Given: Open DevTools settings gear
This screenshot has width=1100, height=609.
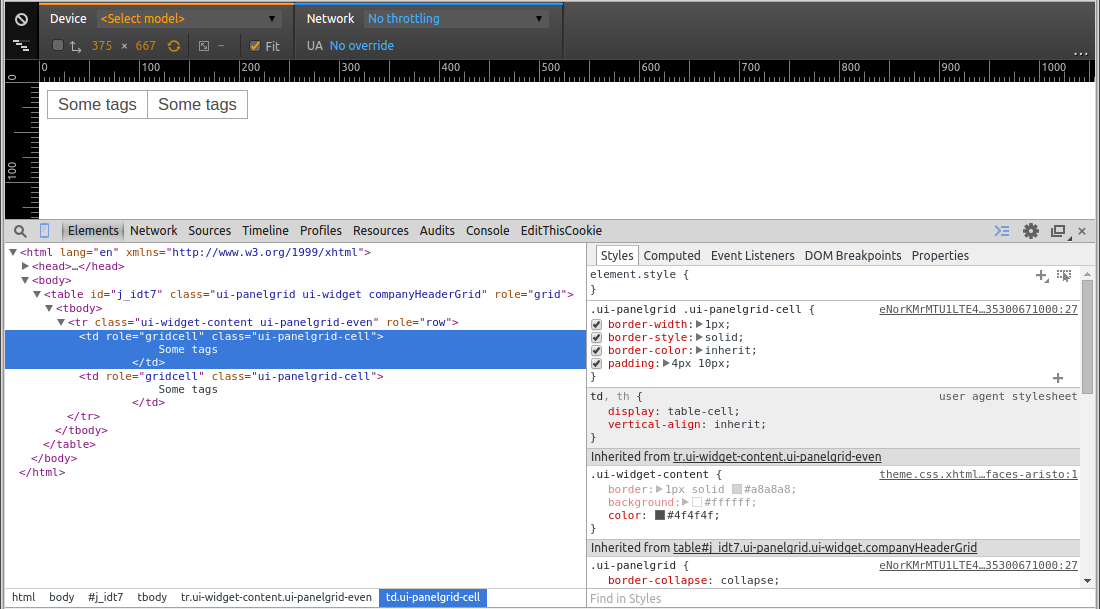Looking at the screenshot, I should pos(1031,231).
